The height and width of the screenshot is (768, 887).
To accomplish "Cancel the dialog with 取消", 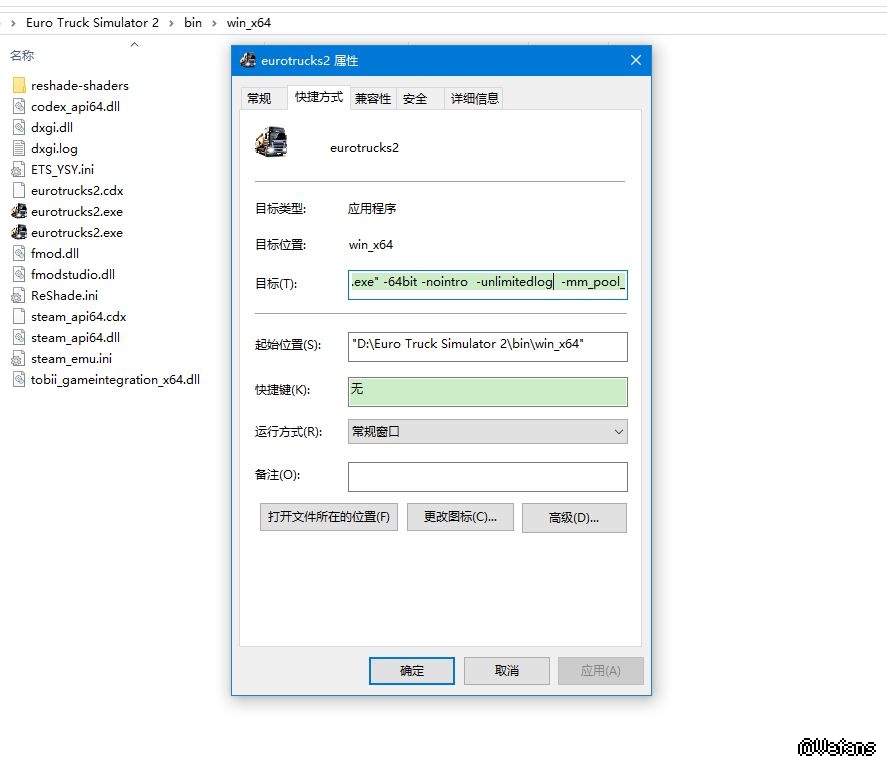I will click(507, 671).
